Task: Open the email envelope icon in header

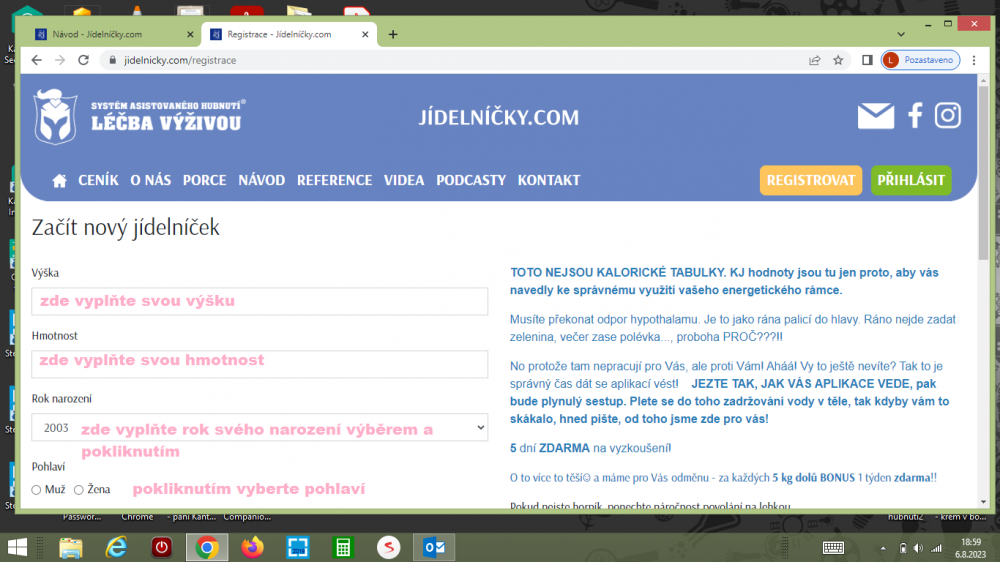Action: (x=876, y=116)
